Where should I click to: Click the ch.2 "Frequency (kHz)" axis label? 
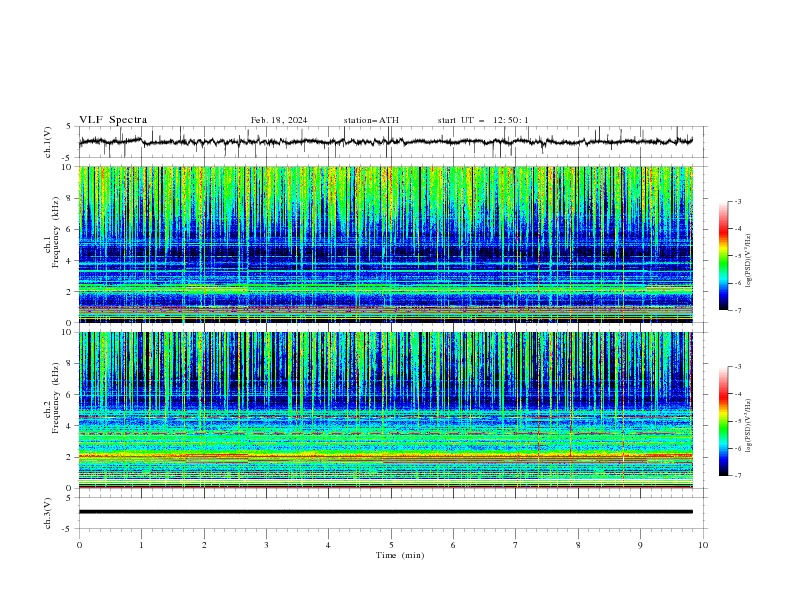(56, 398)
